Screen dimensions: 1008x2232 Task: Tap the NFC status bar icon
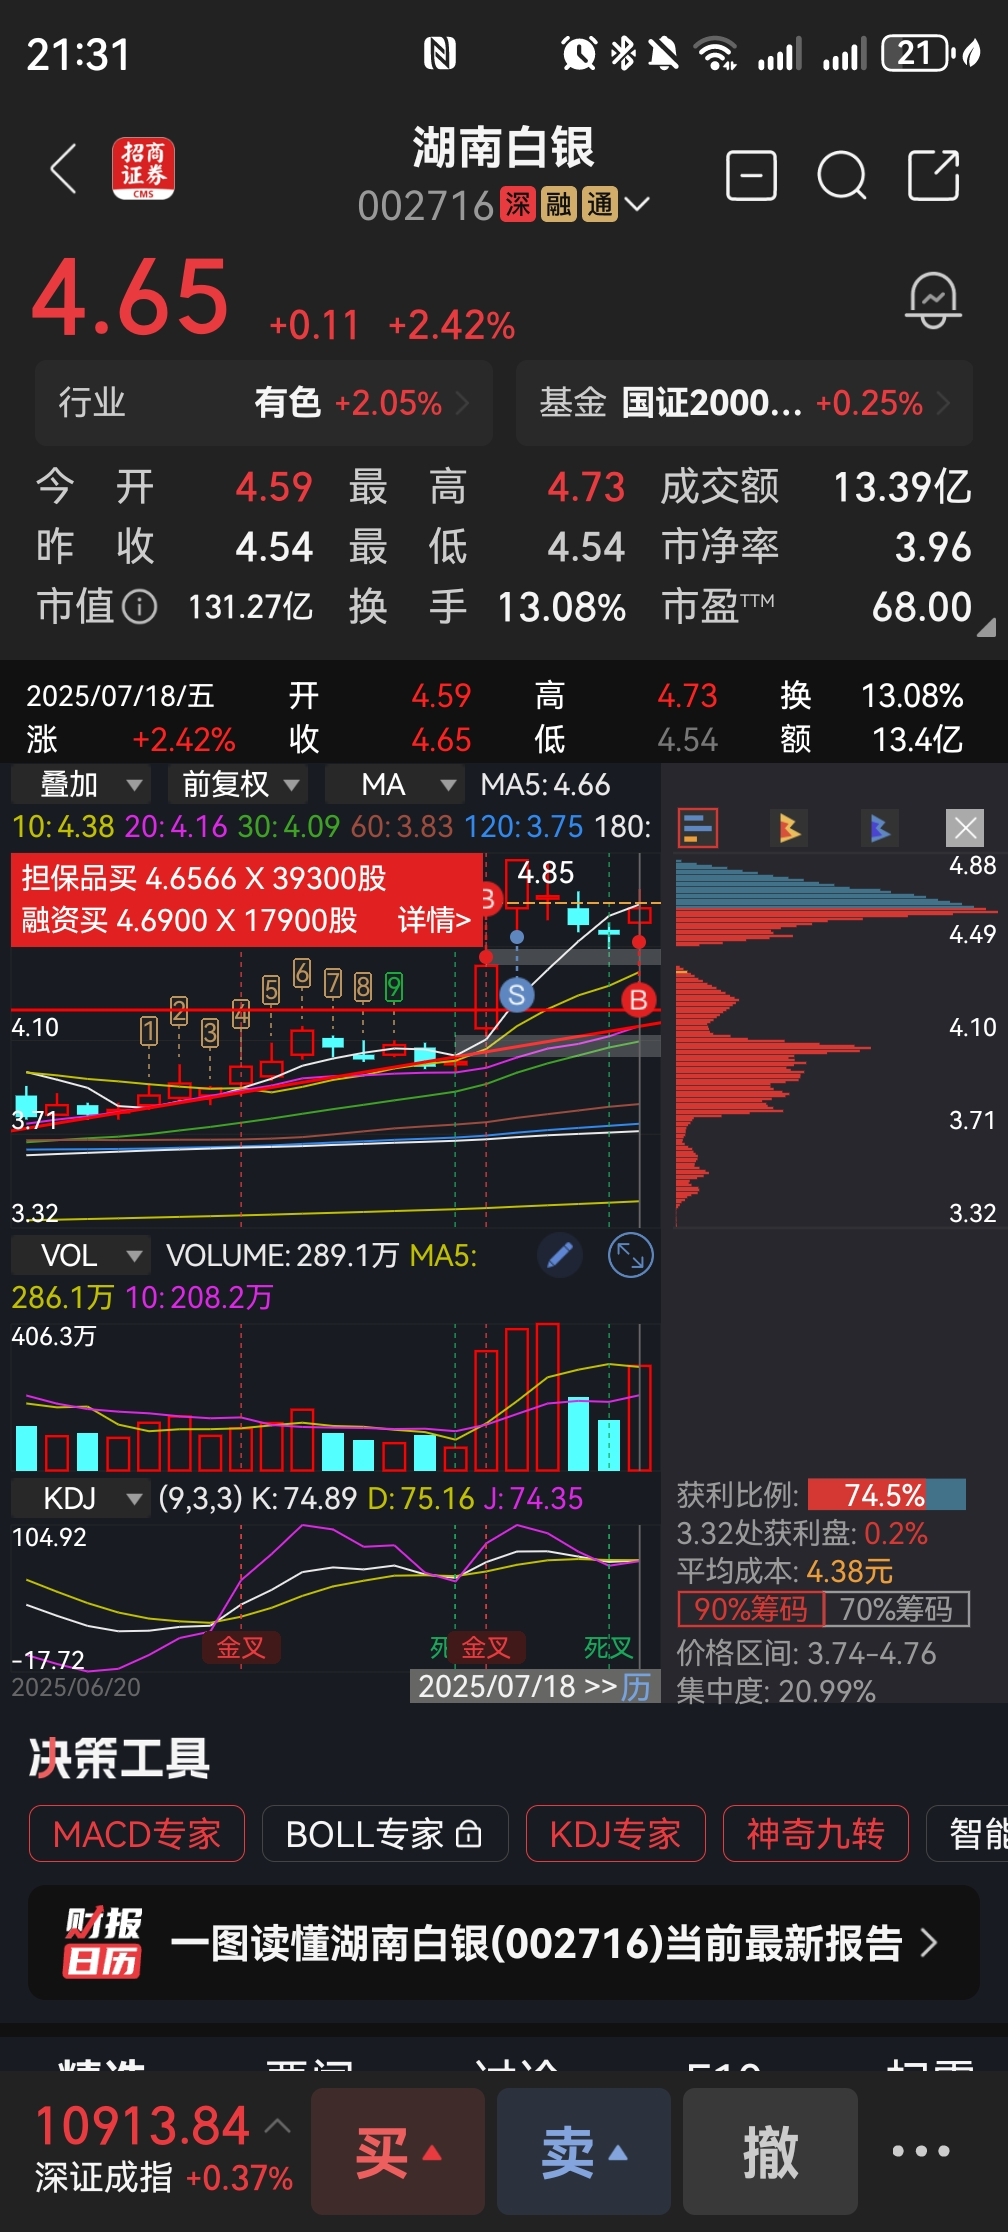pos(440,53)
